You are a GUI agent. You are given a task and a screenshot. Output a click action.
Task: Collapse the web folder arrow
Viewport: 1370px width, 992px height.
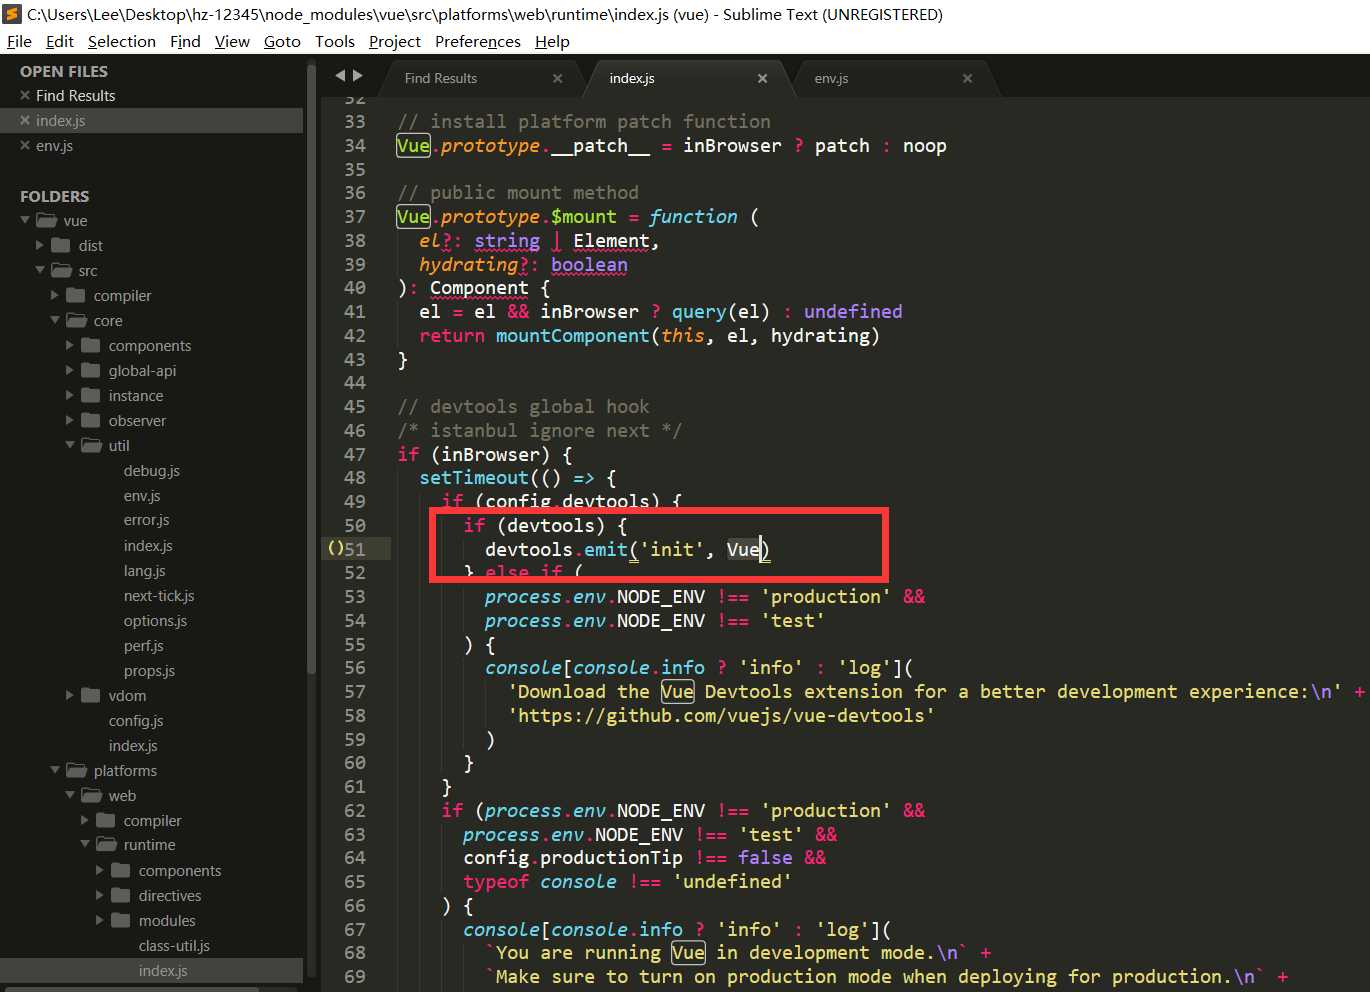click(x=70, y=795)
